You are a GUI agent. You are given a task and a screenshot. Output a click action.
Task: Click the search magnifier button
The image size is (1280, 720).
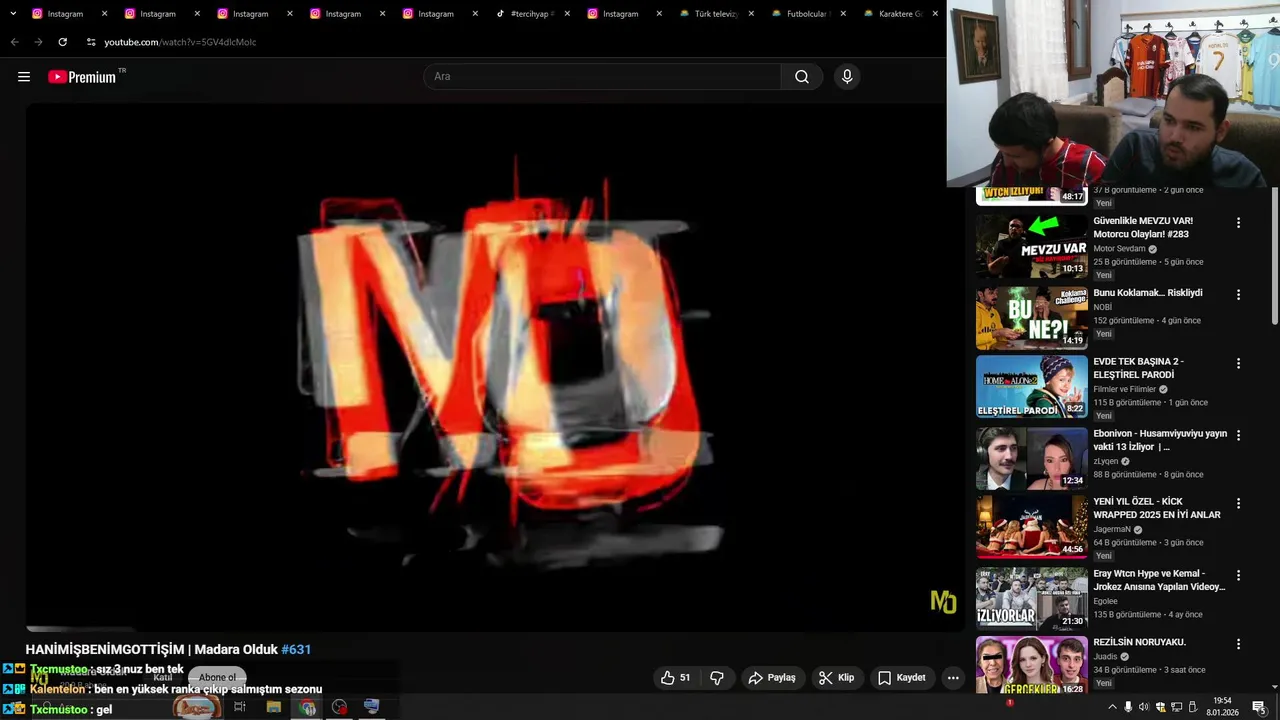click(x=802, y=77)
